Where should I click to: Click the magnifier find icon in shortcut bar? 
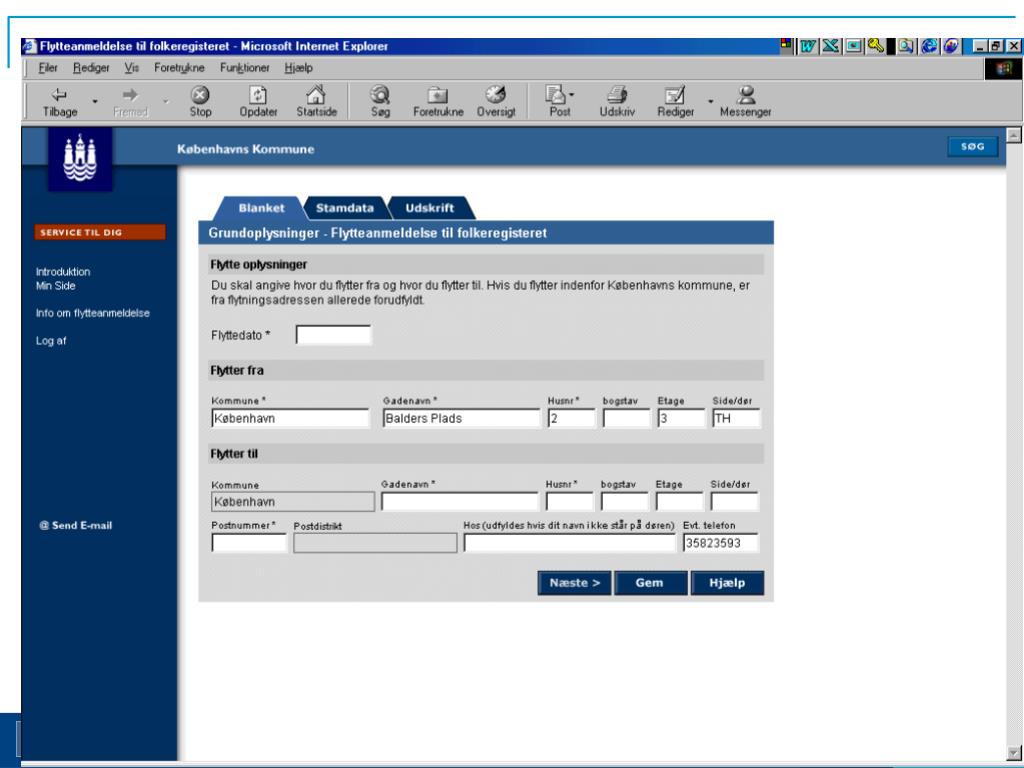906,46
